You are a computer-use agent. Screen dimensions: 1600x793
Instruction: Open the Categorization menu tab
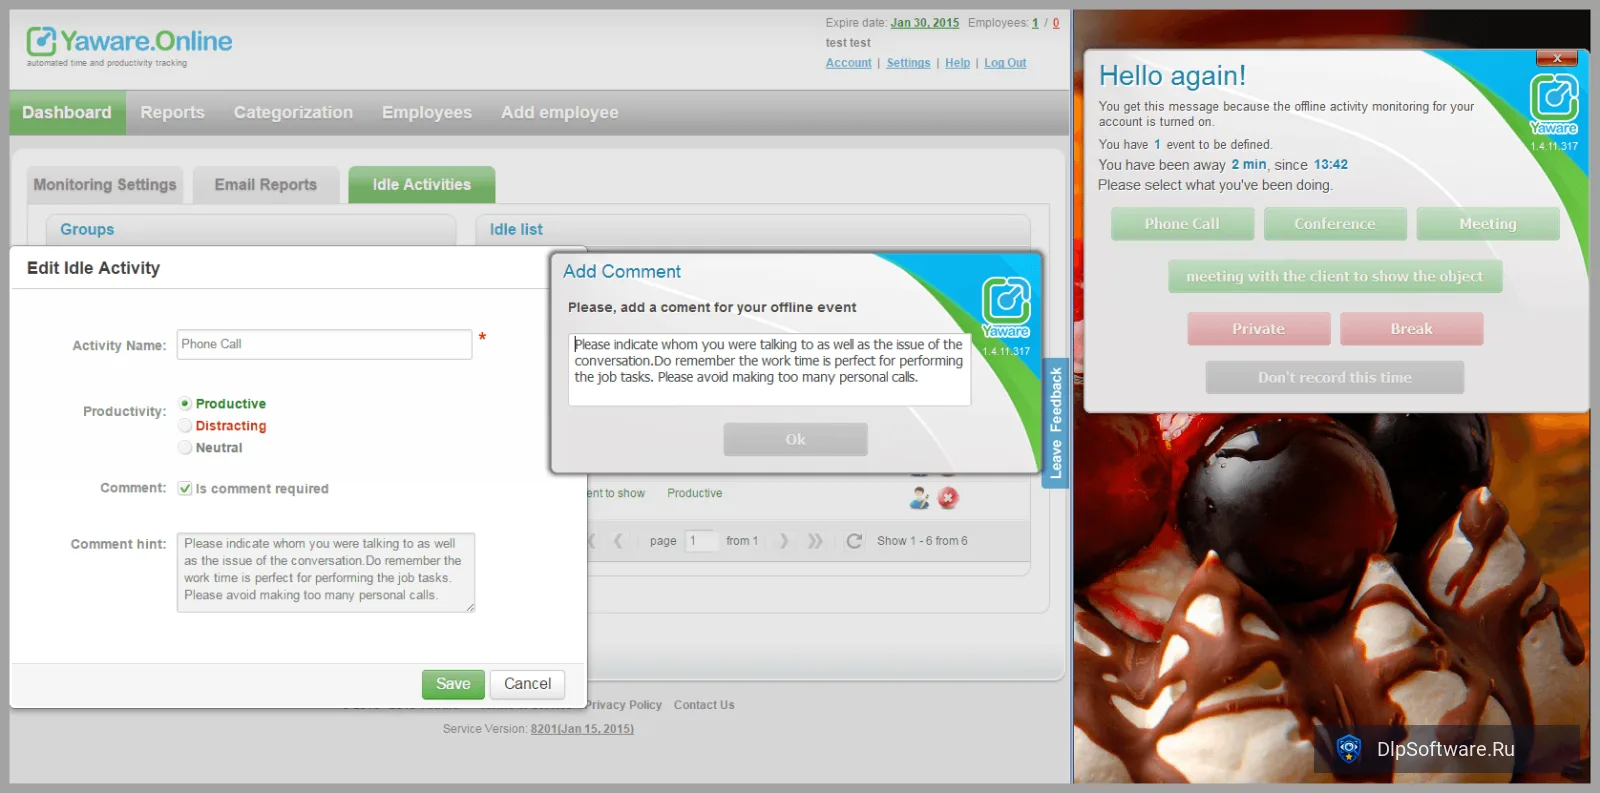293,113
